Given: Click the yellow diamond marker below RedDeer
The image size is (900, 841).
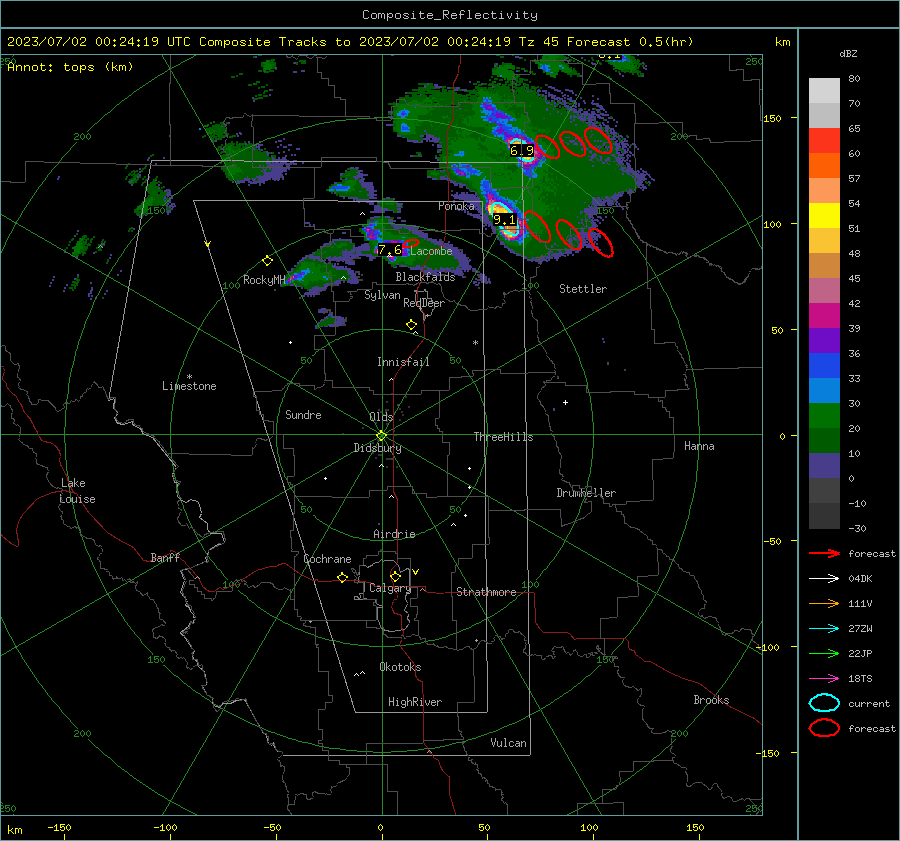Looking at the screenshot, I should coord(411,325).
